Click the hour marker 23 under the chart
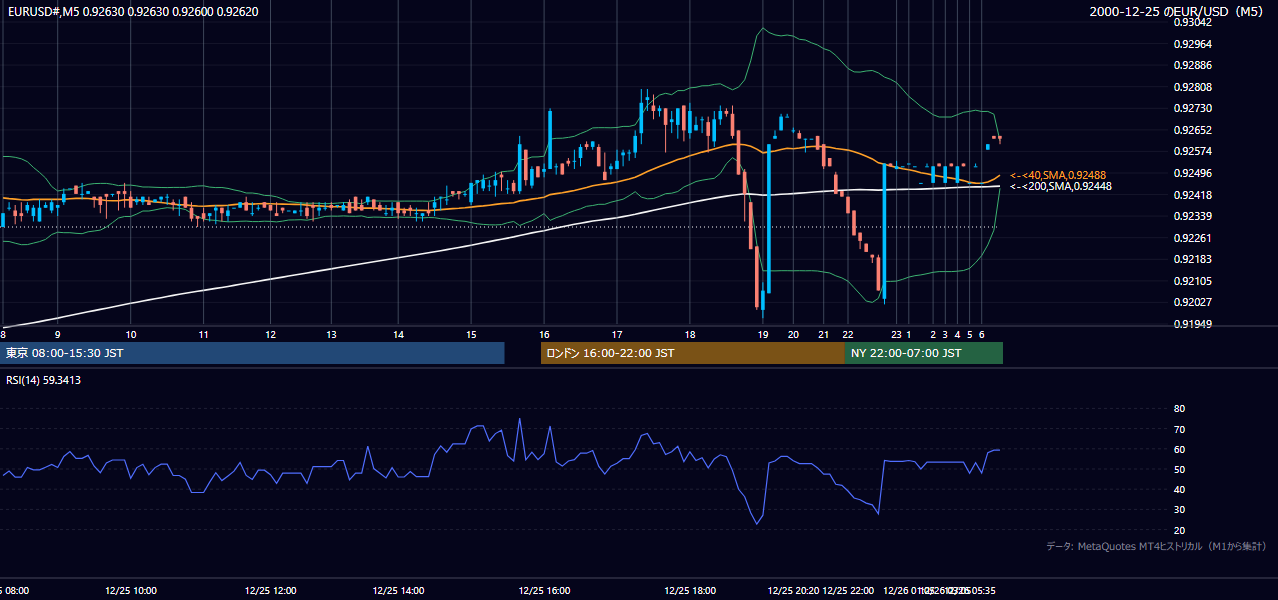1278x600 pixels. pos(896,334)
